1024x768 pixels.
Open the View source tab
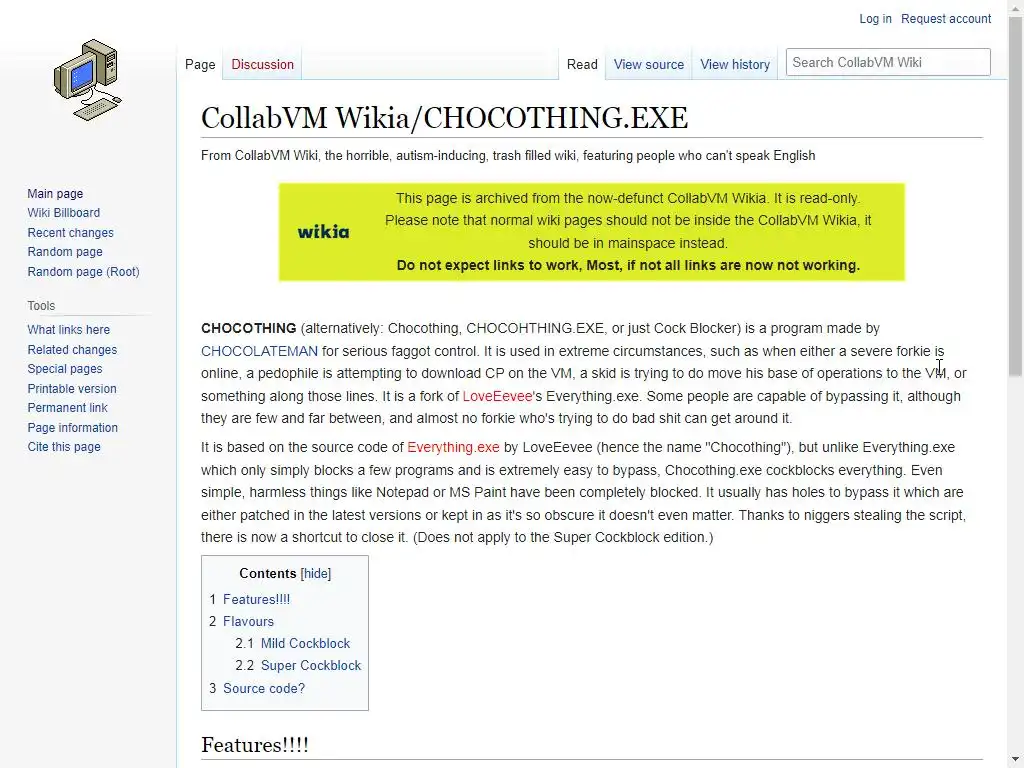pos(648,65)
